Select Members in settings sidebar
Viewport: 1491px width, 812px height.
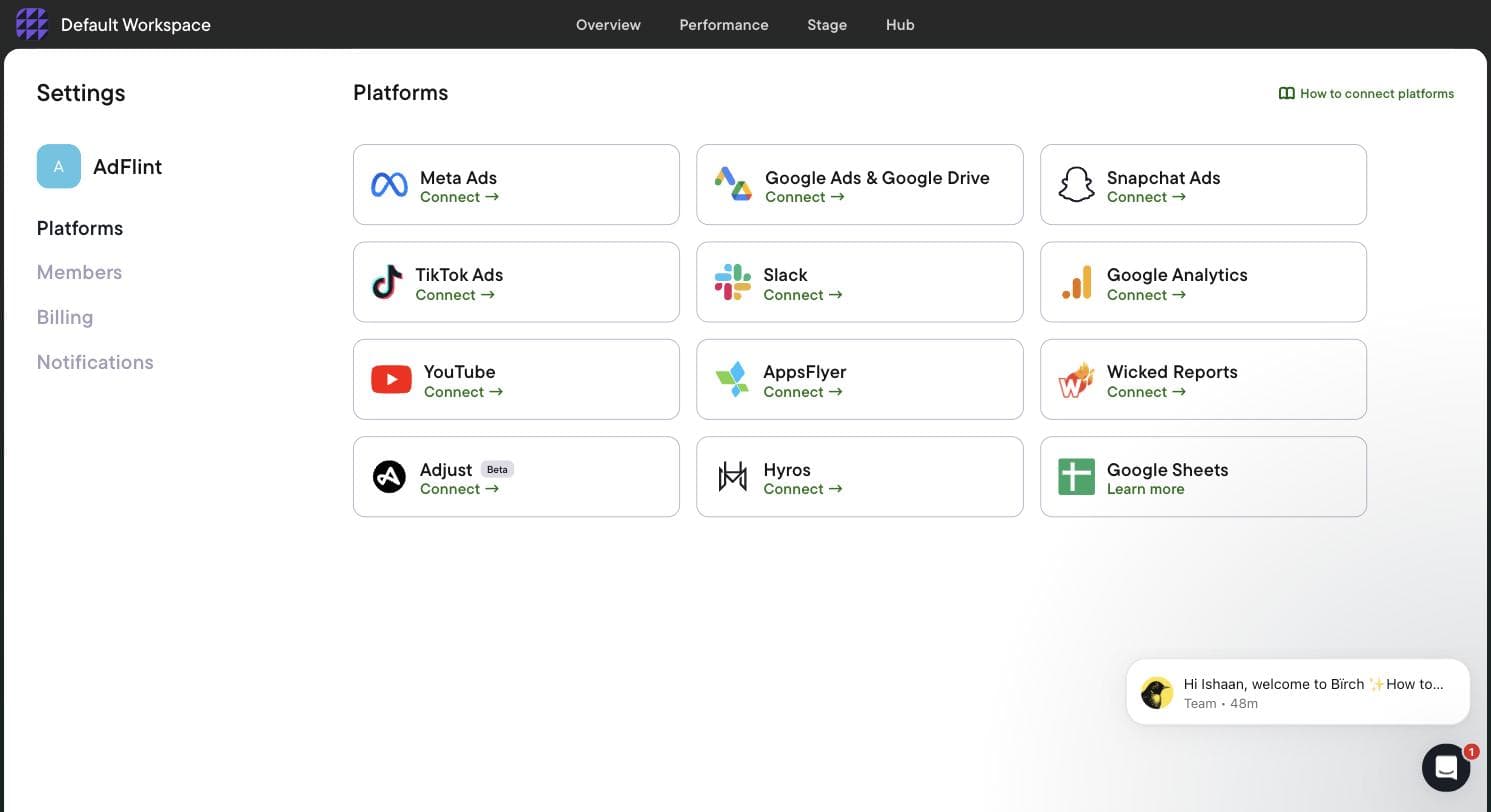coord(79,272)
